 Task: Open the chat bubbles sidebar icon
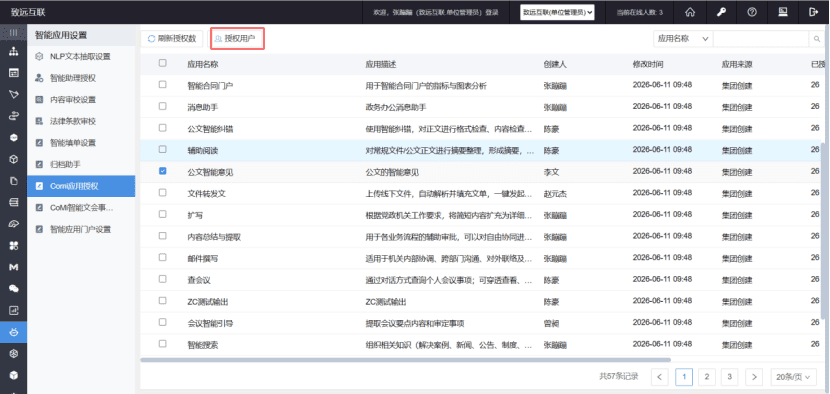tap(14, 289)
